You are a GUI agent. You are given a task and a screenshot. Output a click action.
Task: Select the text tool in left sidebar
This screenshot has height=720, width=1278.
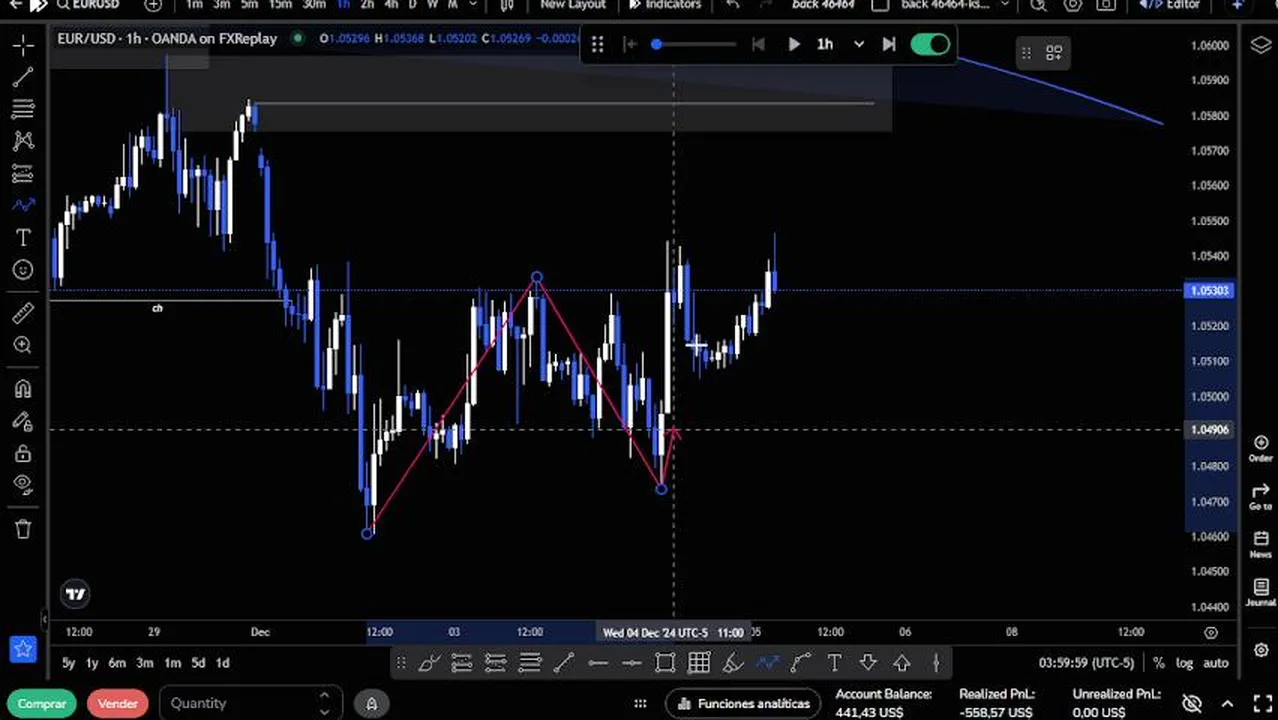[x=23, y=237]
